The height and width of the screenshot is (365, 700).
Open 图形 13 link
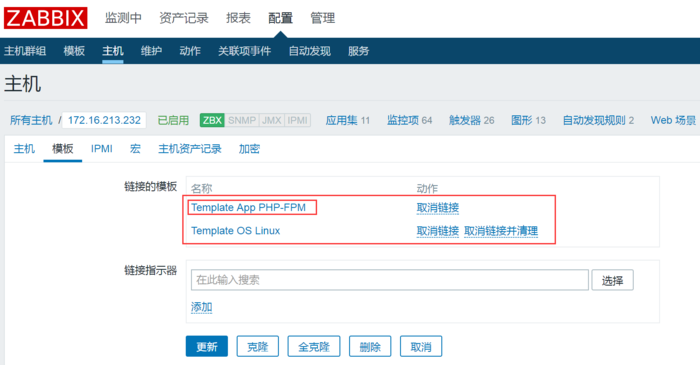point(528,120)
